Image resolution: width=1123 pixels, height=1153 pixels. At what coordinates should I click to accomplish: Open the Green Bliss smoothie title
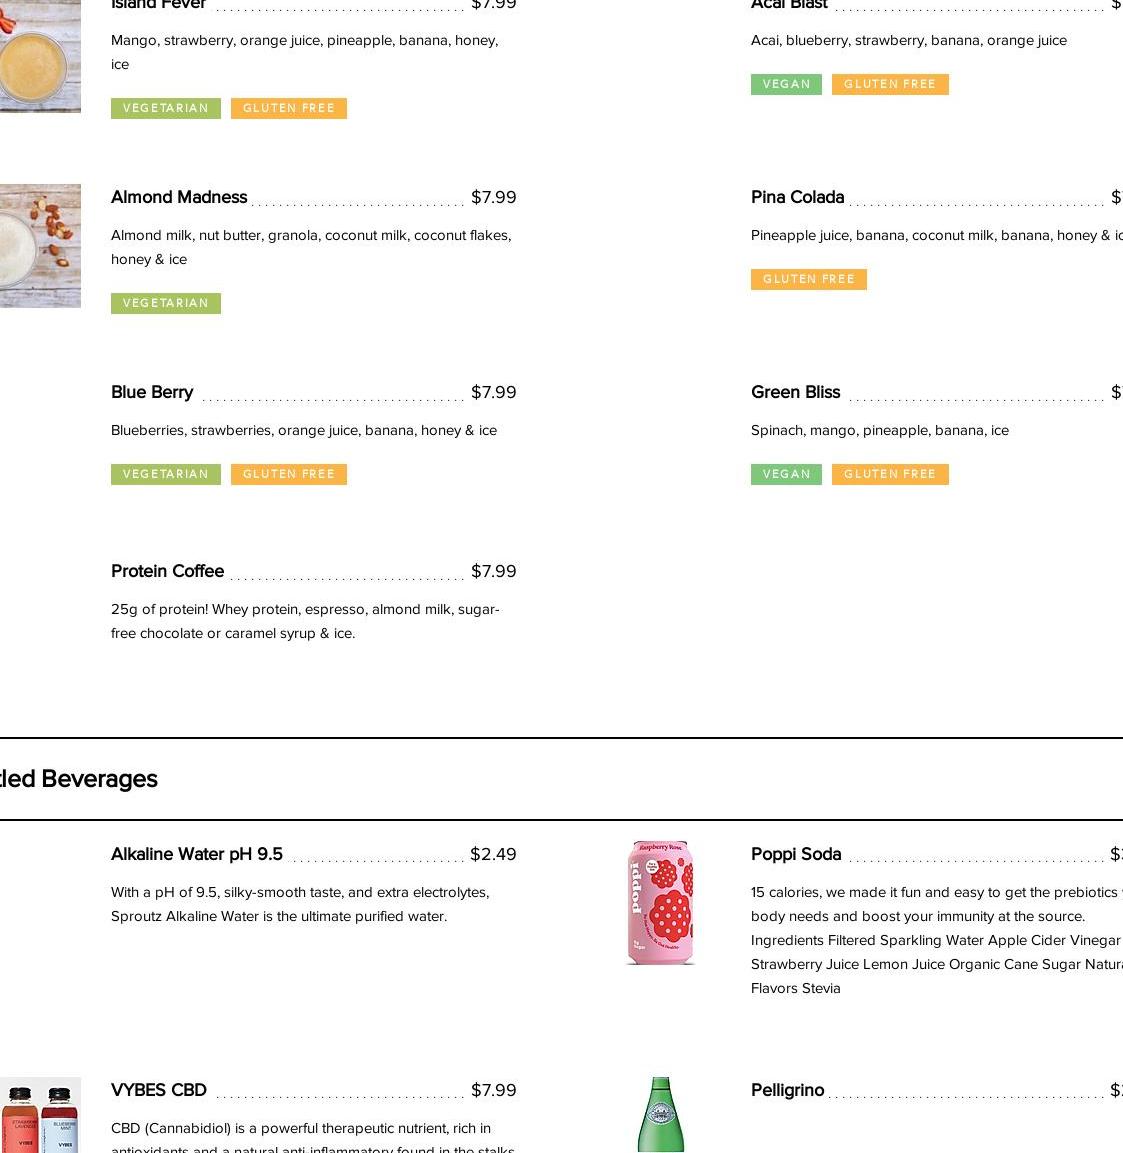[x=795, y=392]
